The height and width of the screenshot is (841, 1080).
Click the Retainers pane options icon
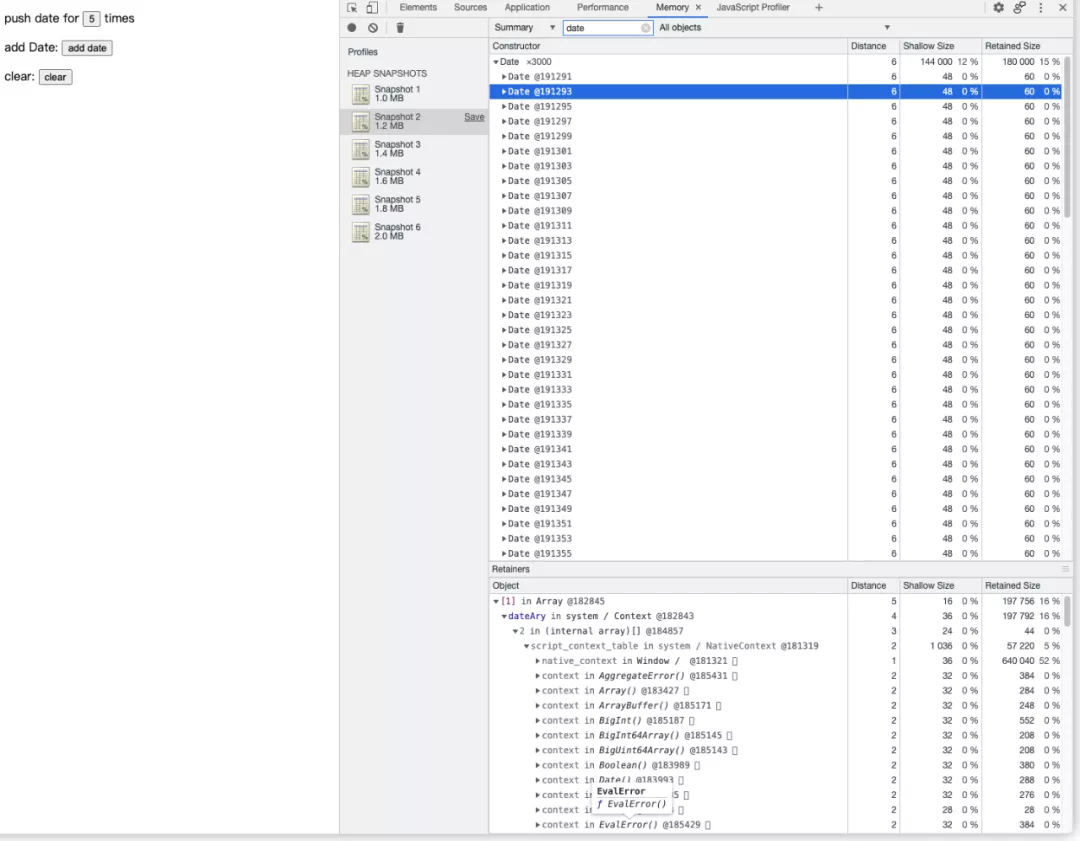pos(1066,569)
